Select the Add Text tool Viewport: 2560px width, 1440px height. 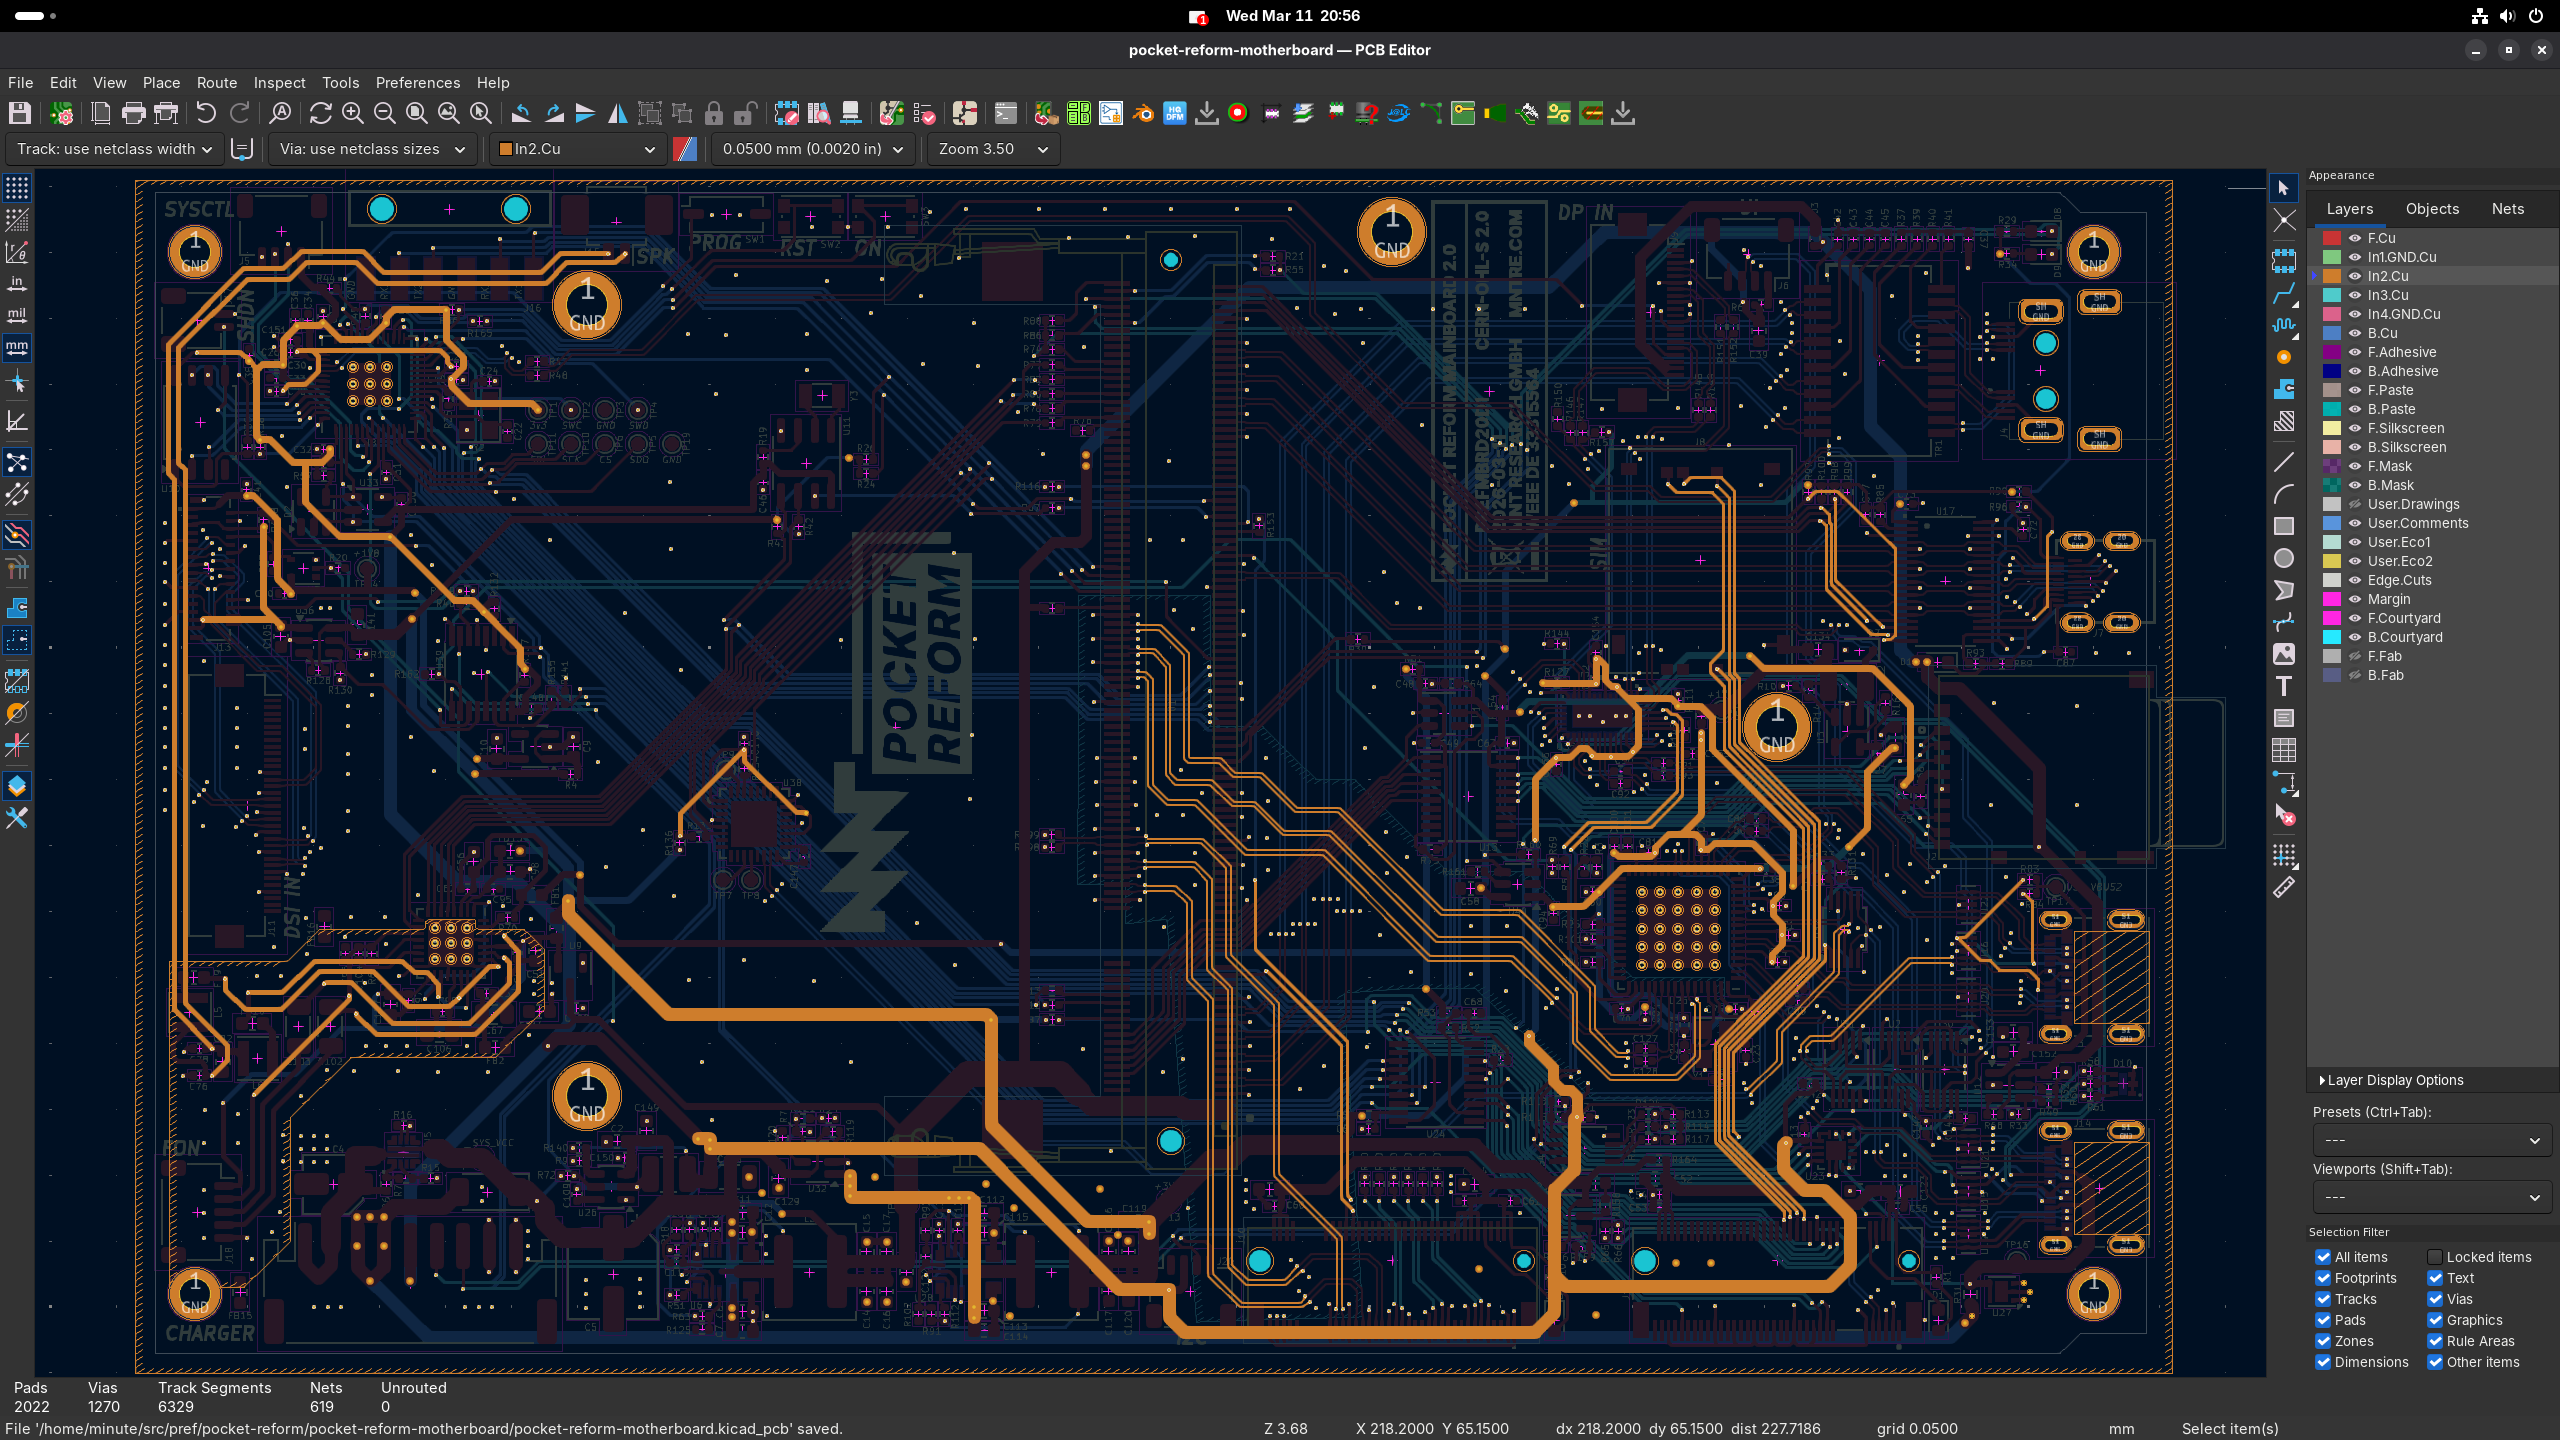pos(2284,686)
